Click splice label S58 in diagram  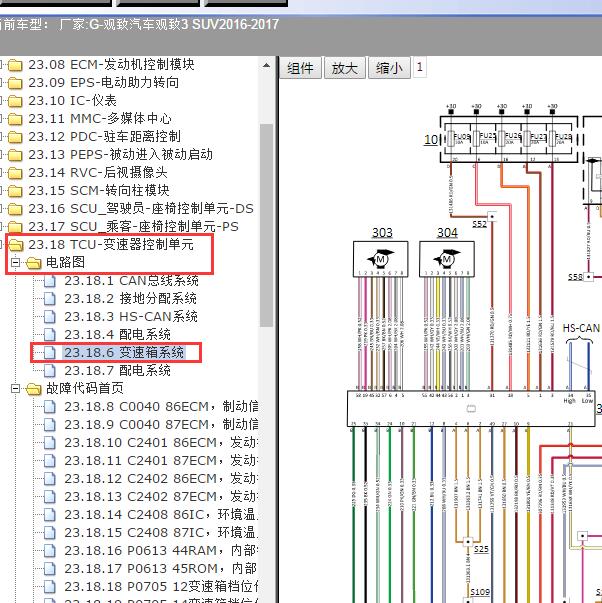(x=575, y=277)
